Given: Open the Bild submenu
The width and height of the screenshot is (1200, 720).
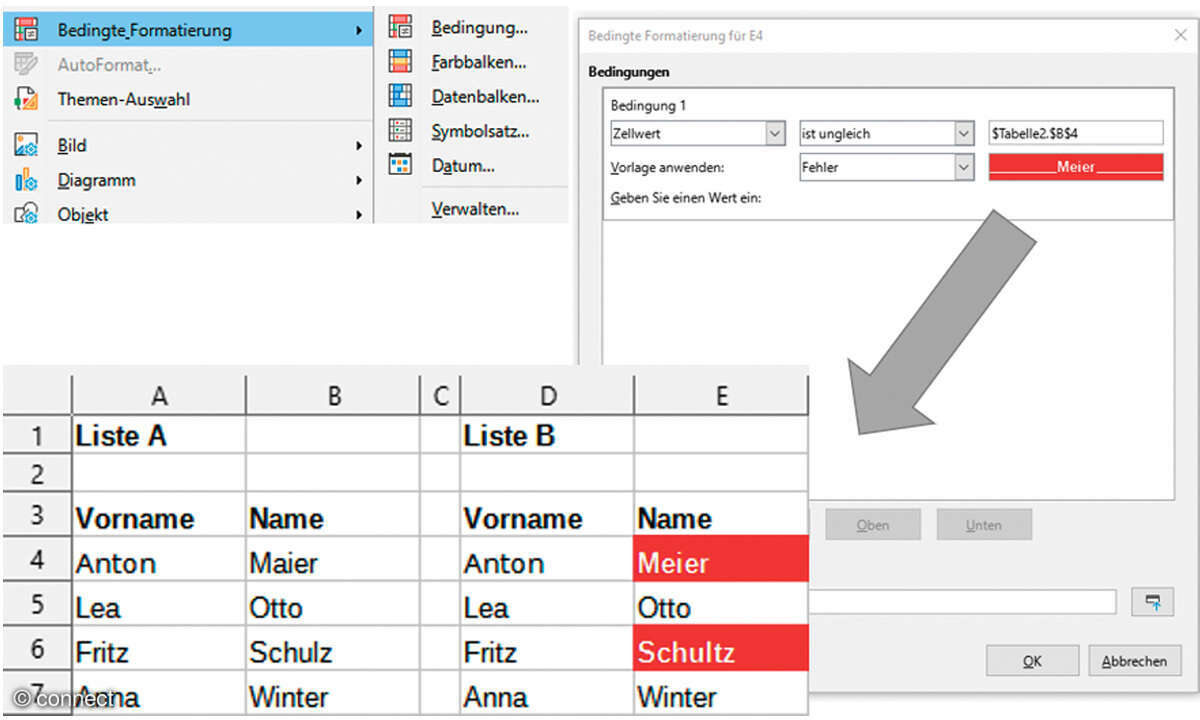Looking at the screenshot, I should point(187,145).
